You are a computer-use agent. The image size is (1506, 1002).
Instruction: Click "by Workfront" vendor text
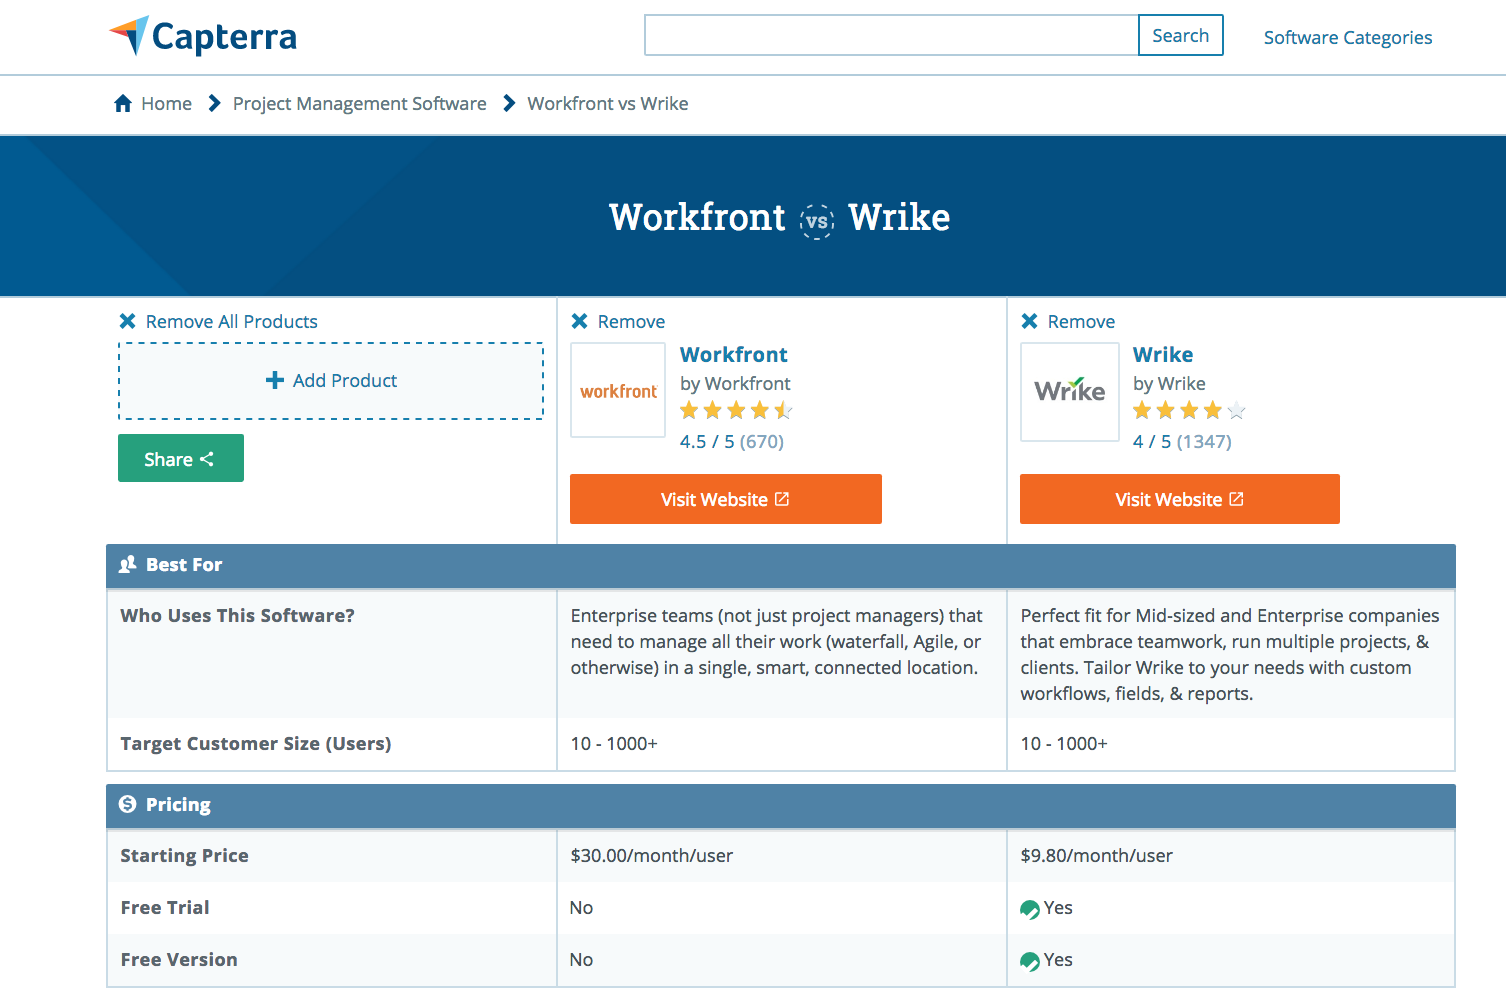(735, 383)
